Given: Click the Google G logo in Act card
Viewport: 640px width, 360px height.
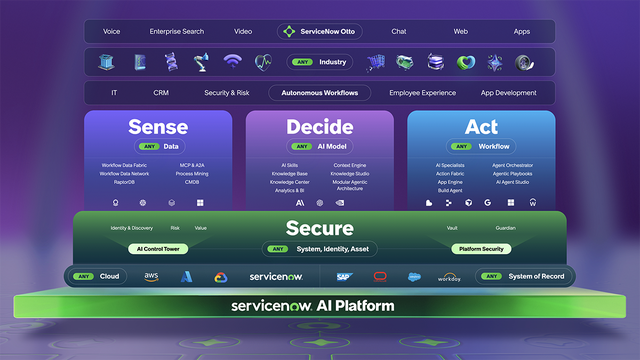Looking at the screenshot, I should (488, 202).
